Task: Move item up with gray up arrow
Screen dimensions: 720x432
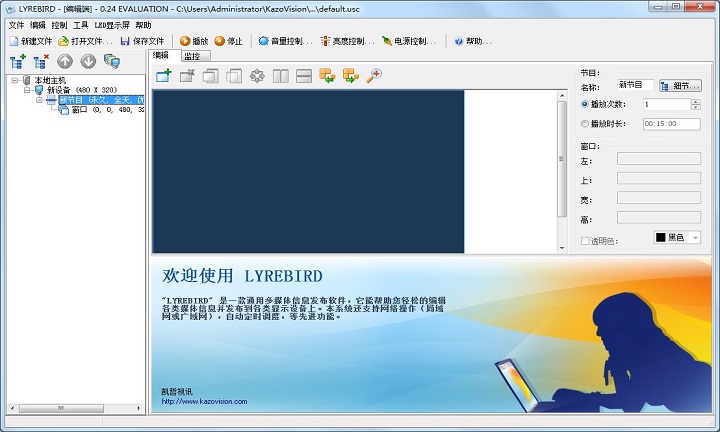Action: pos(65,61)
